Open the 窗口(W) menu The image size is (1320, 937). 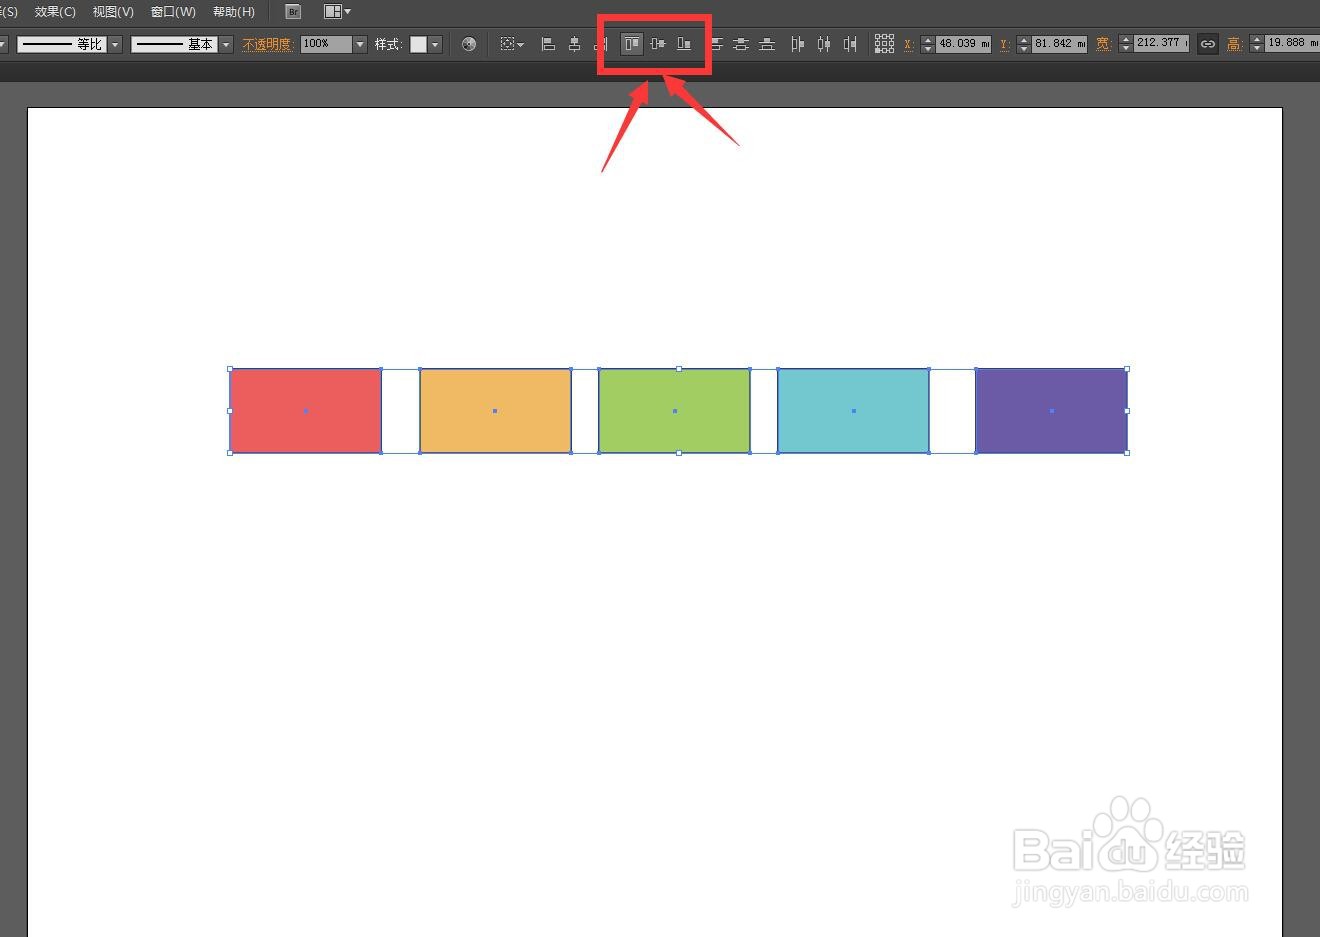[171, 11]
